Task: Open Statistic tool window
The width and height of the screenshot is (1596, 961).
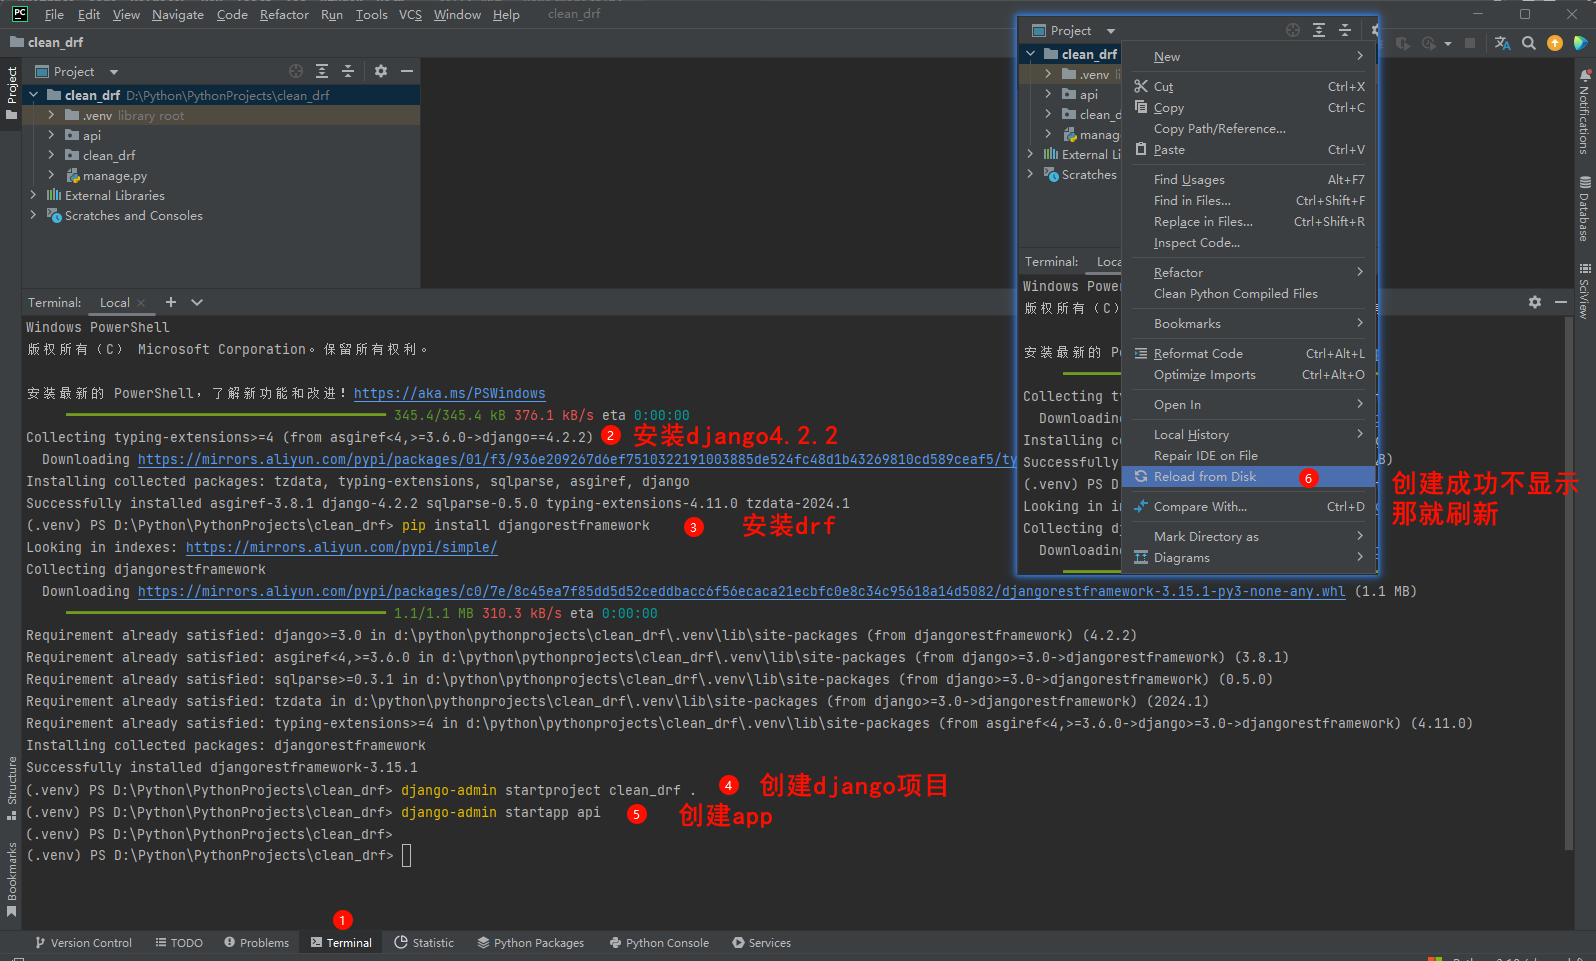Action: pyautogui.click(x=424, y=943)
